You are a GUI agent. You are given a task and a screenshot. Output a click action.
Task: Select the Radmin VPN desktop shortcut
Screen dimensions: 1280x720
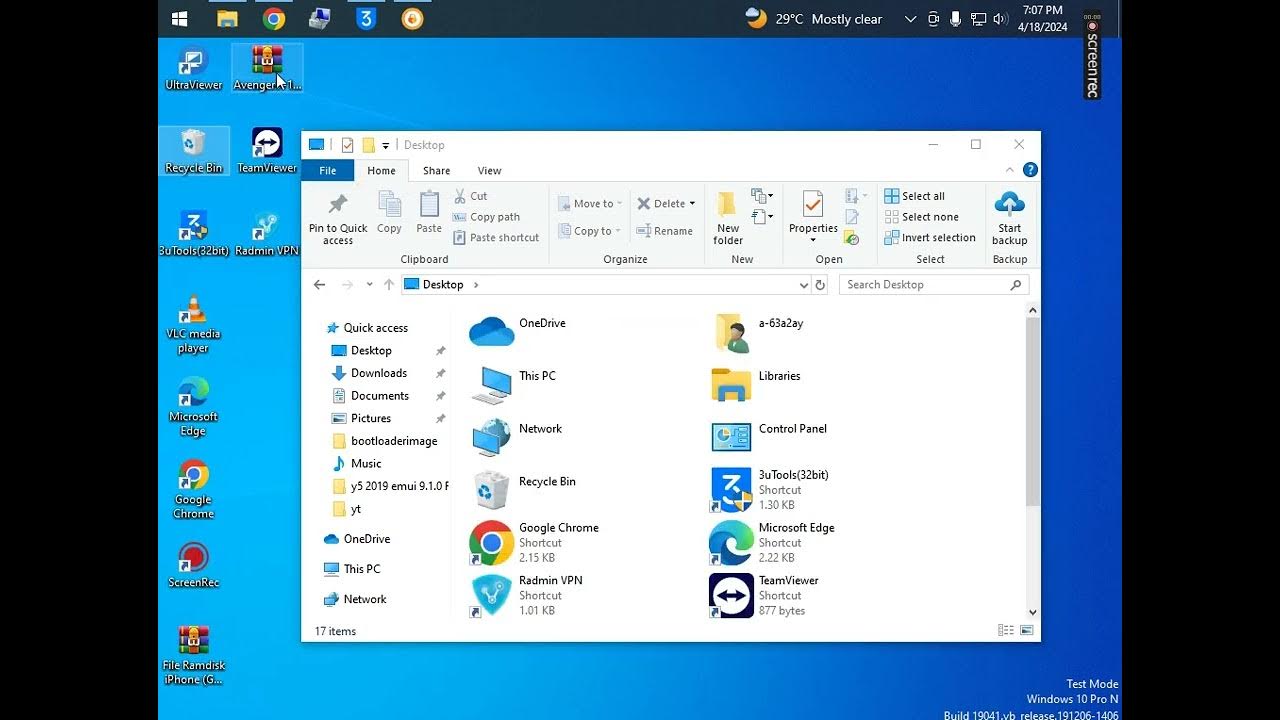click(x=267, y=234)
